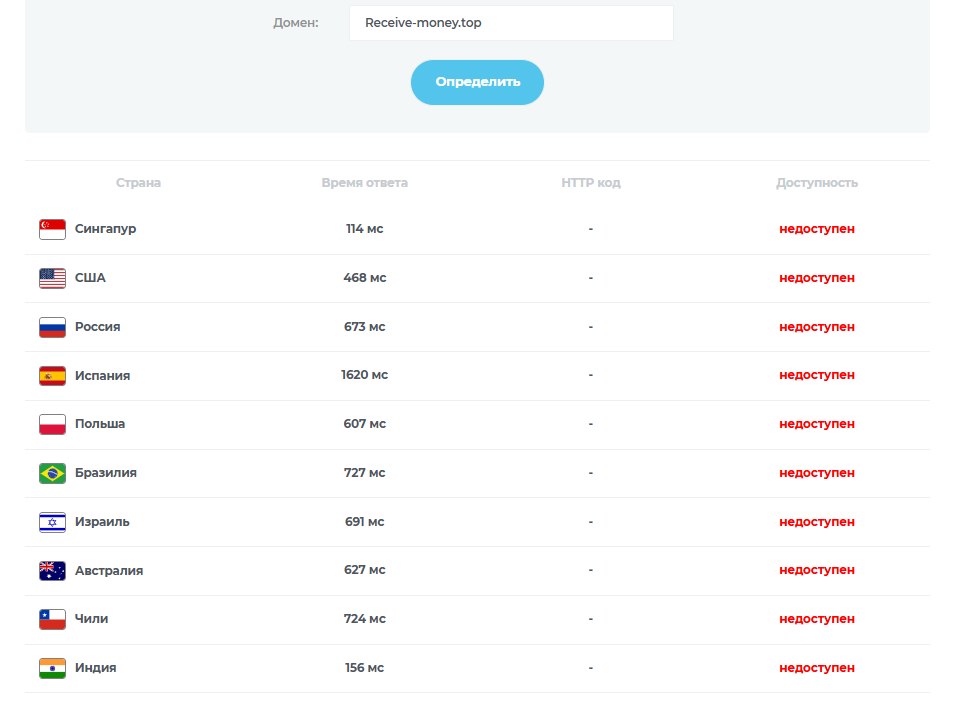This screenshot has width=956, height=712.
Task: Focus the Домен input field
Action: coord(511,23)
